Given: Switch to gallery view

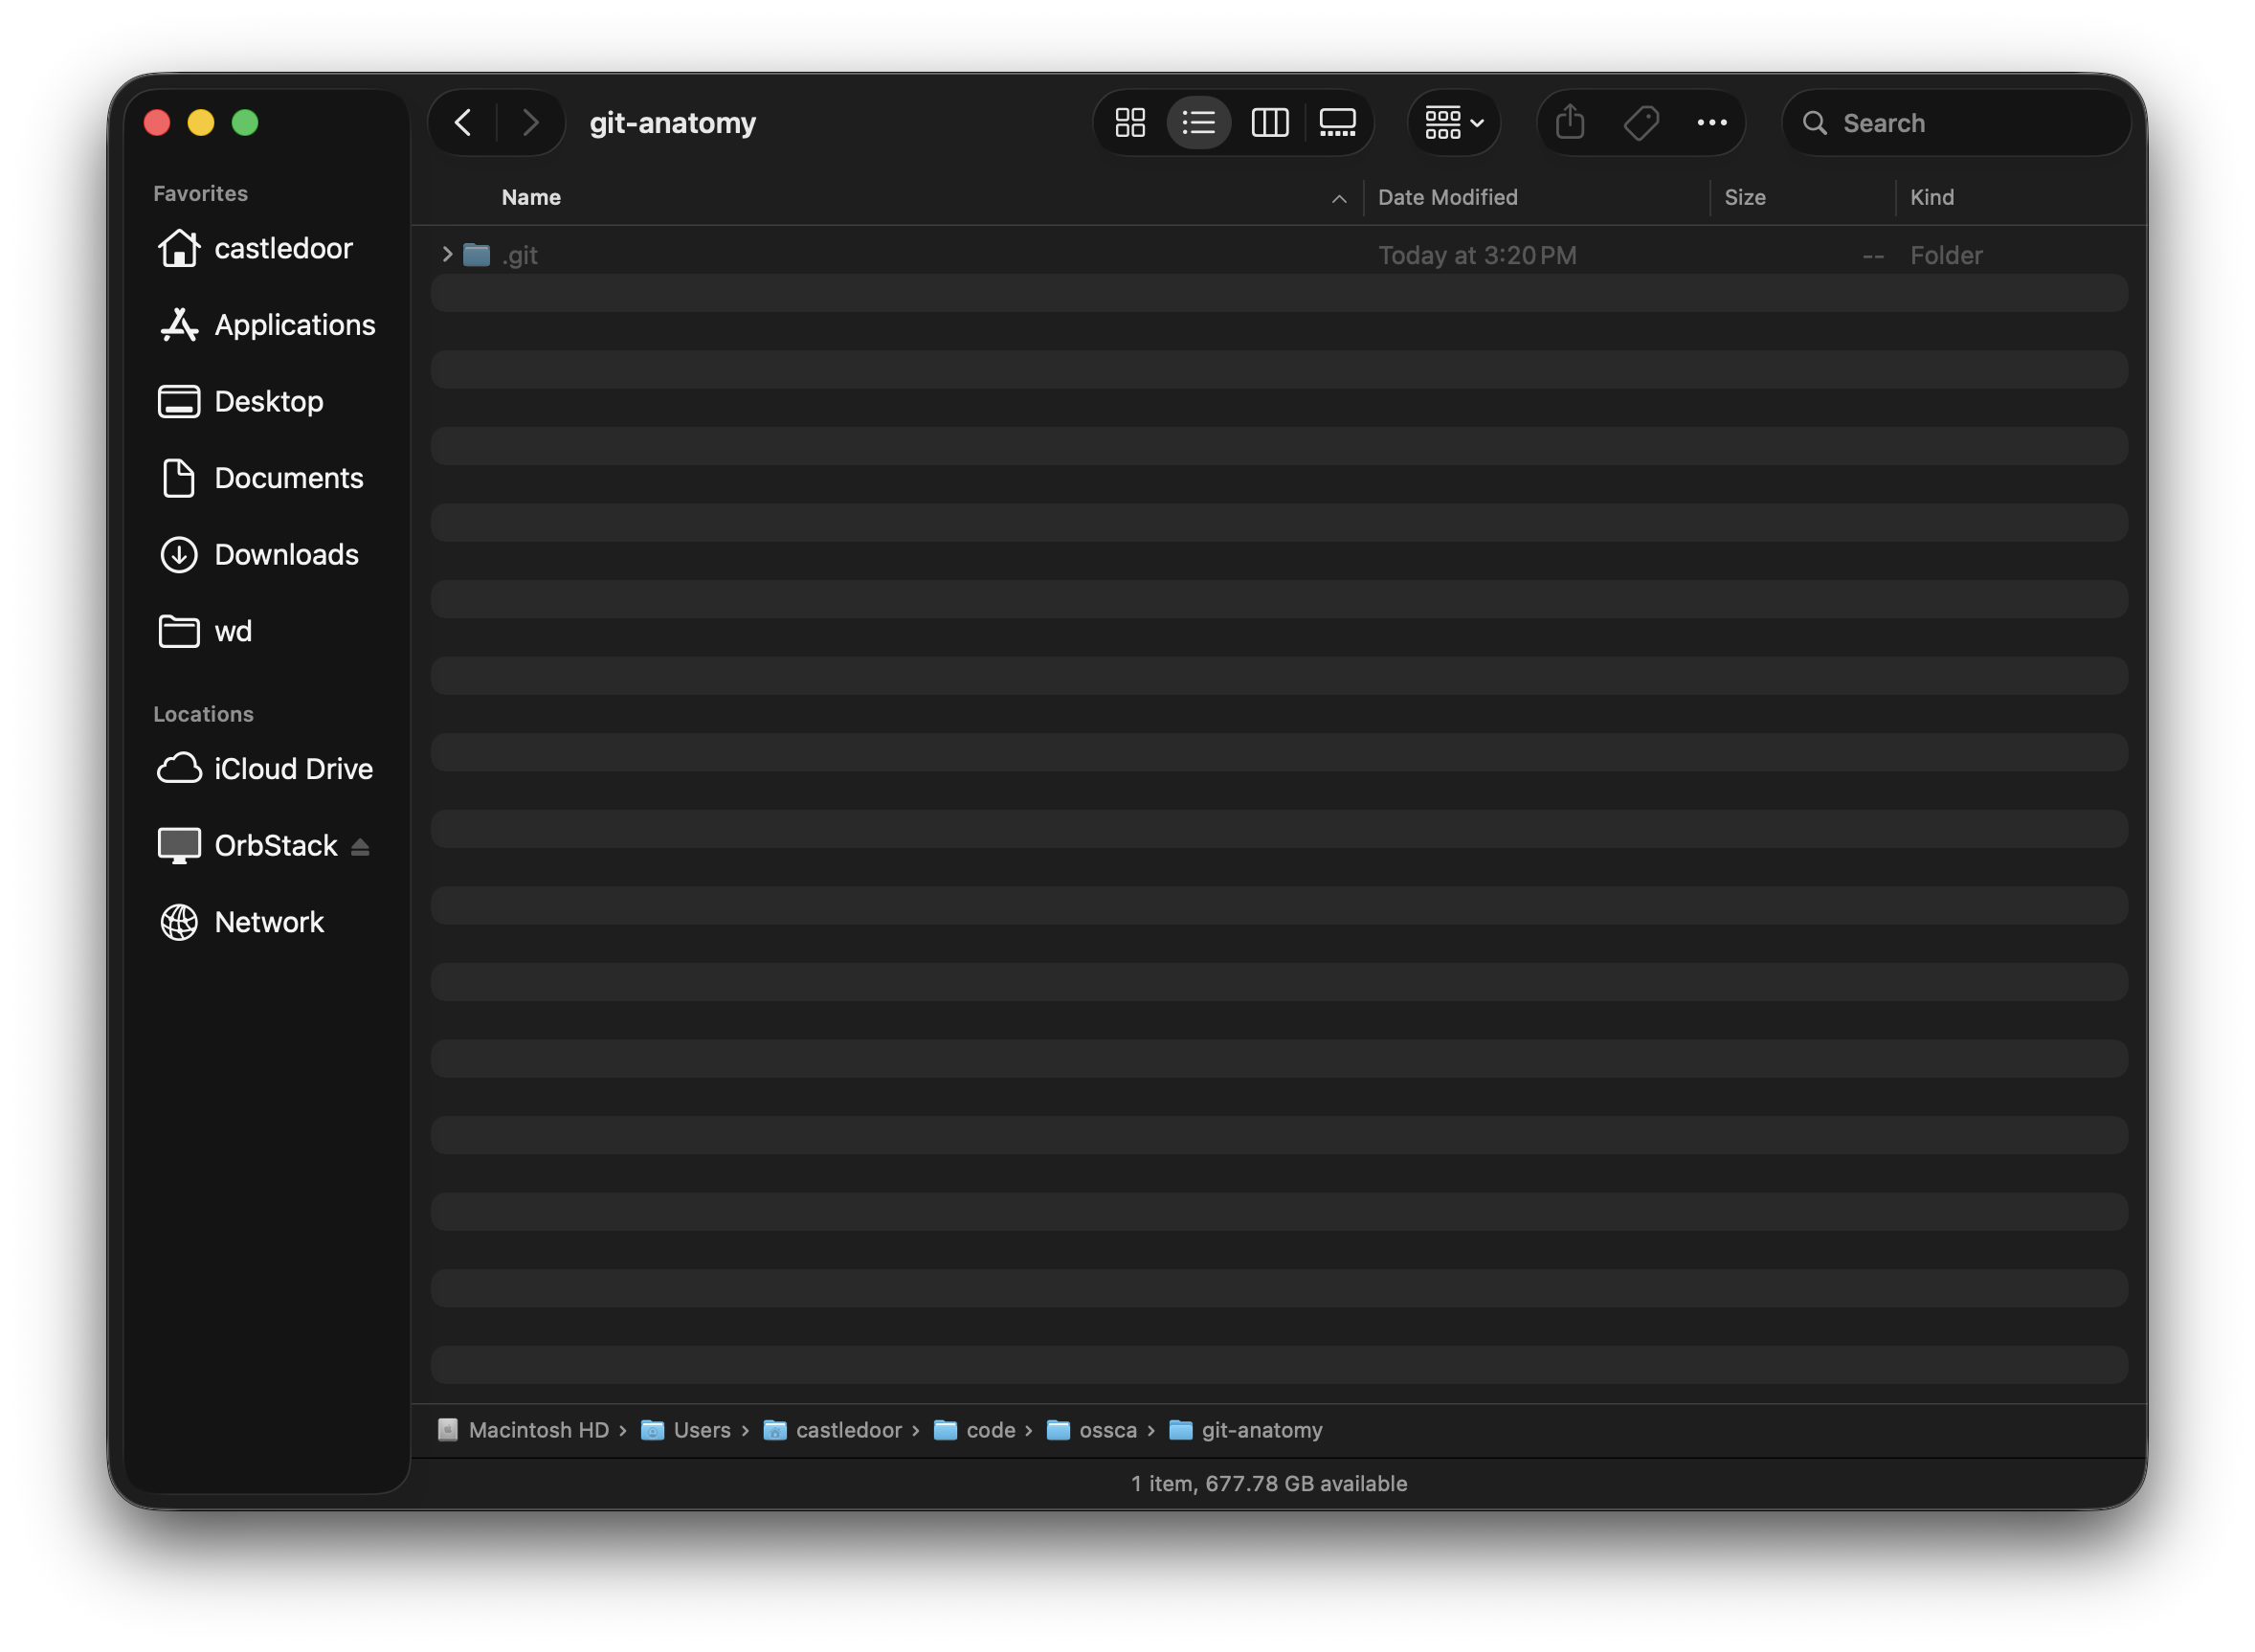Looking at the screenshot, I should [1337, 123].
